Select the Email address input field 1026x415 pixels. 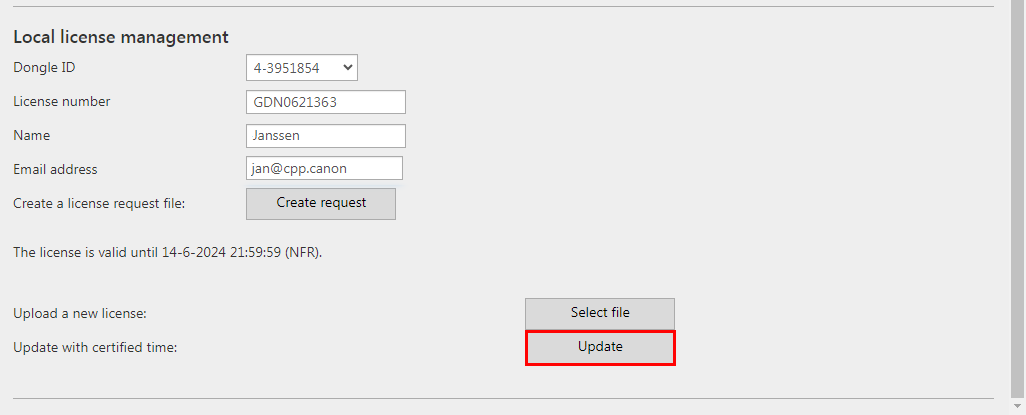[x=324, y=169]
